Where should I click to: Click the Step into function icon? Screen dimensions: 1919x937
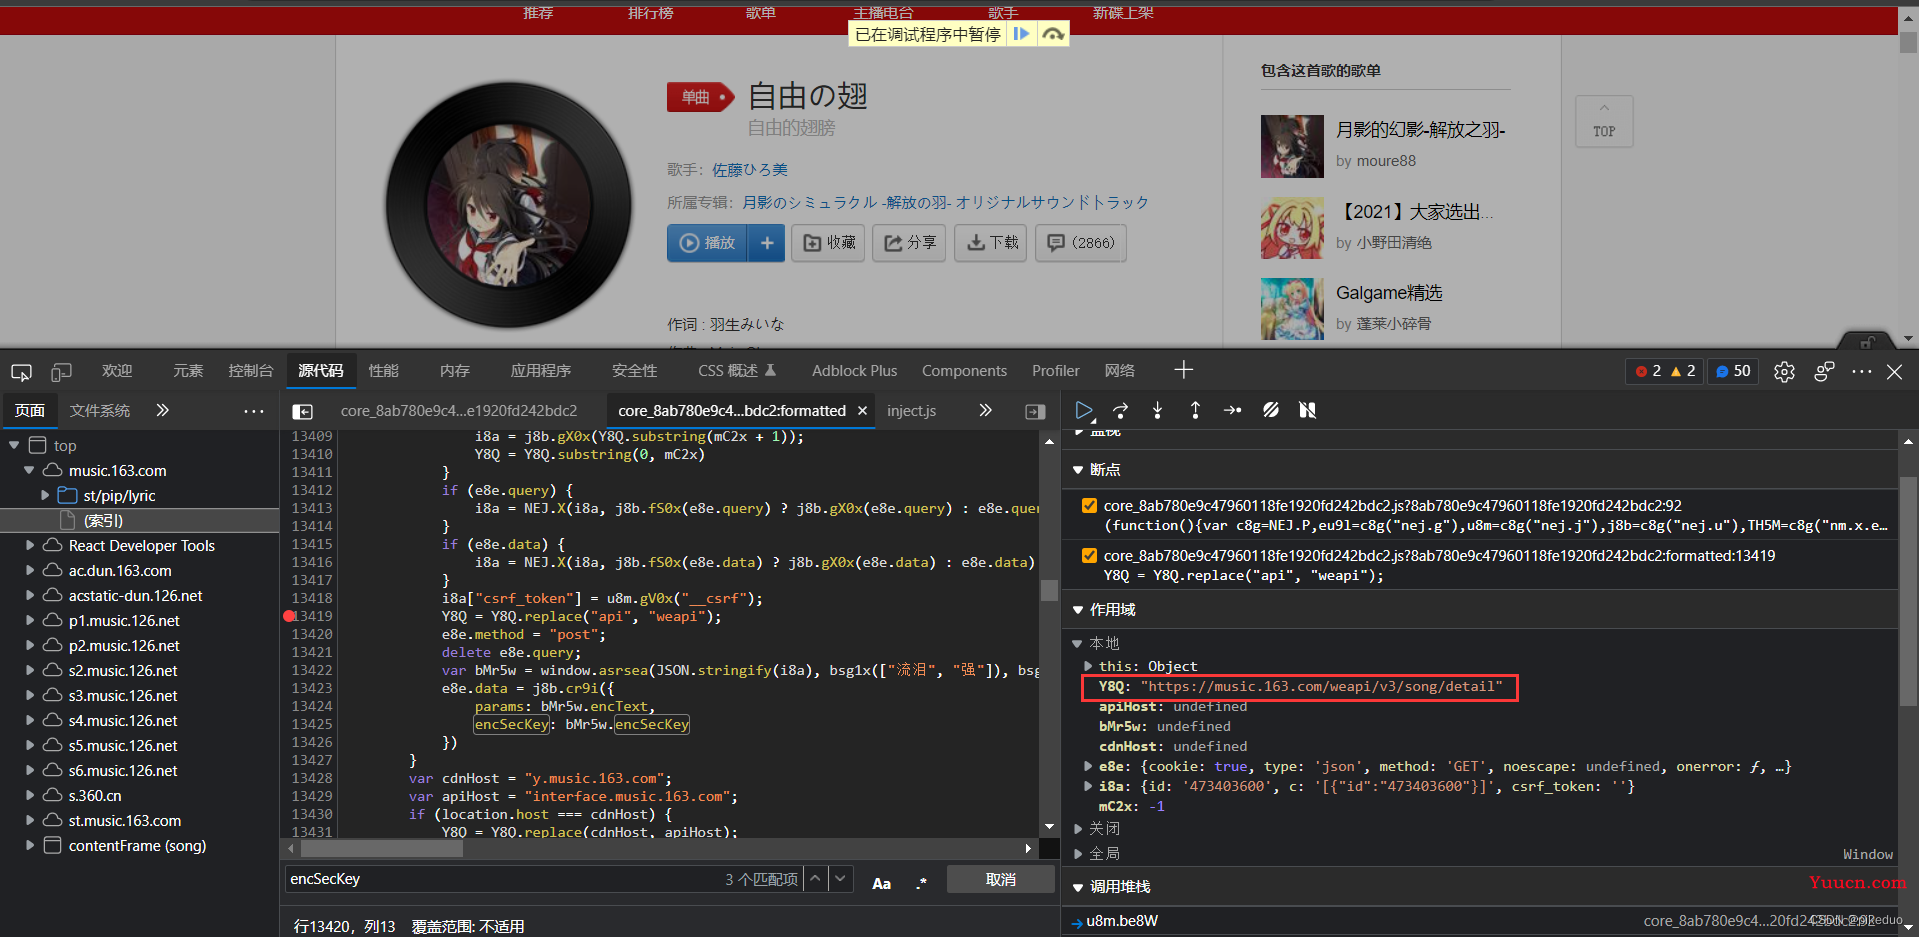(x=1157, y=410)
